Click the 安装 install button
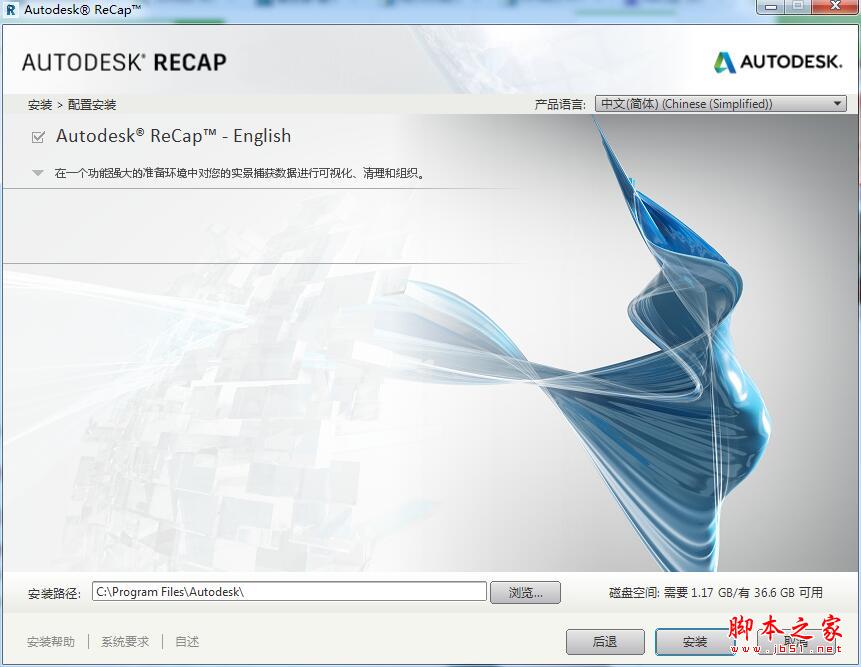Viewport: 861px width, 667px height. [x=695, y=641]
